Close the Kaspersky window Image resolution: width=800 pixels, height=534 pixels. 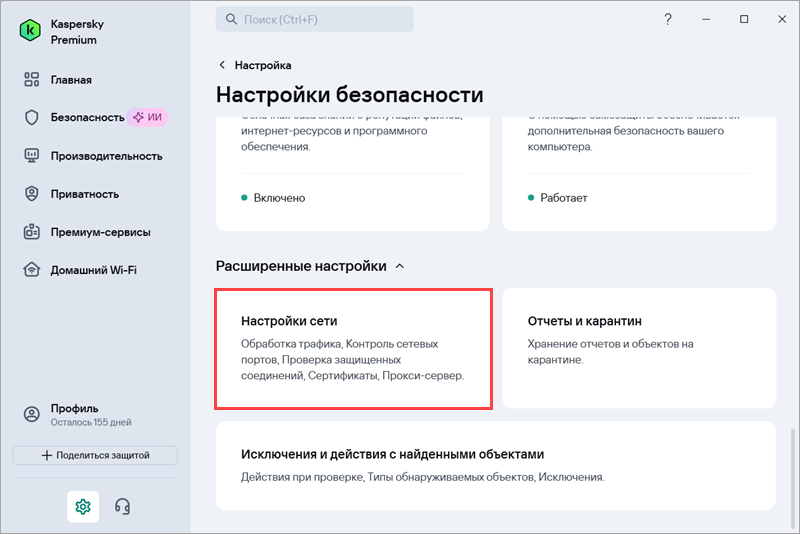[782, 19]
